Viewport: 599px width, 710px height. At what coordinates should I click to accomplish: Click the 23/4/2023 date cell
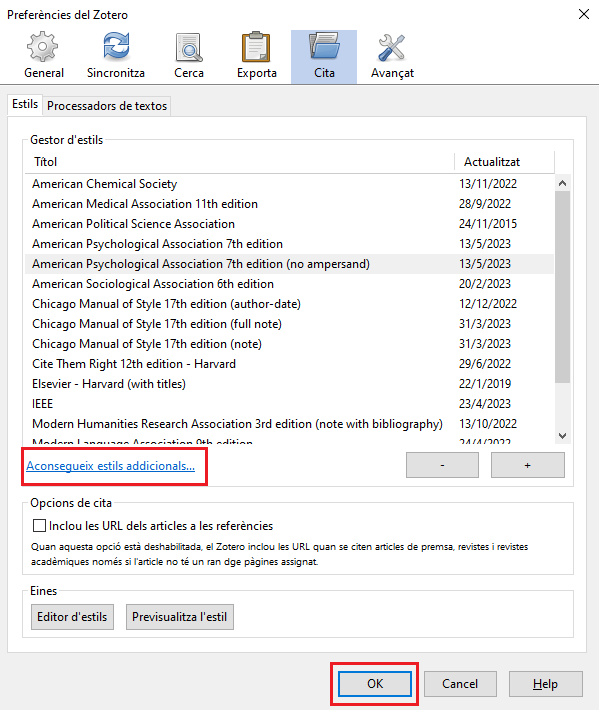pos(484,403)
